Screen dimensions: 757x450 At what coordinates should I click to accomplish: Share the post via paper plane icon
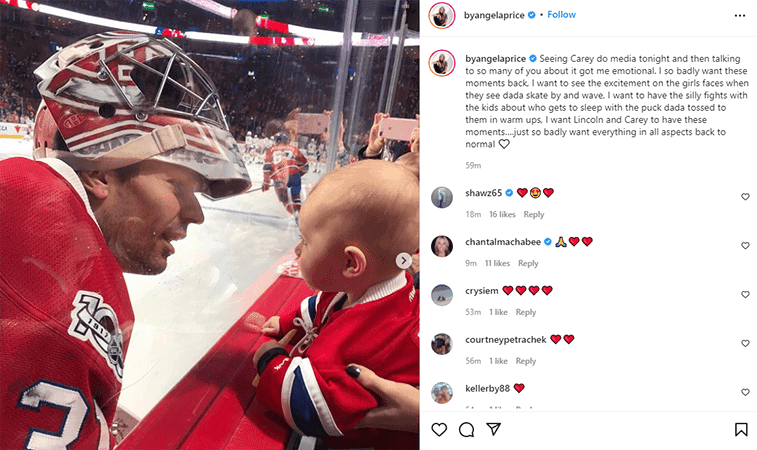pos(493,429)
